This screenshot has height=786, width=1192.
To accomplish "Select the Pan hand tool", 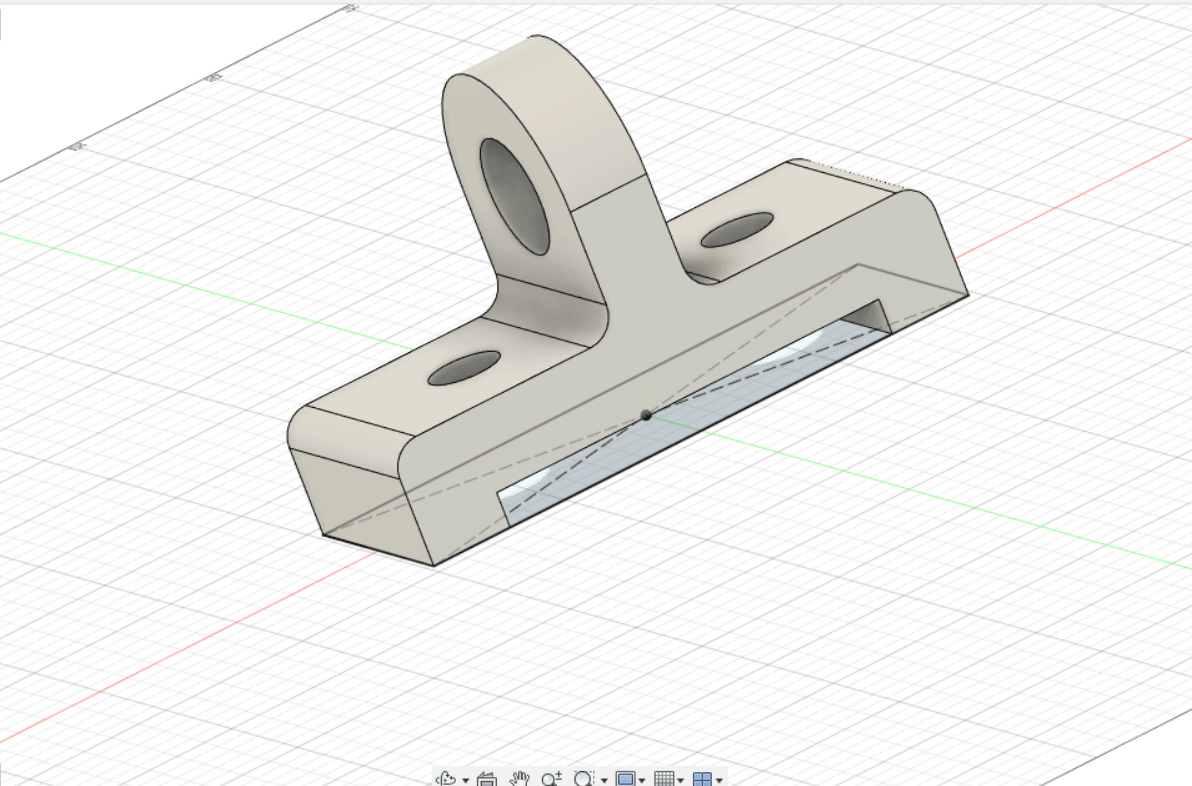I will [519, 778].
